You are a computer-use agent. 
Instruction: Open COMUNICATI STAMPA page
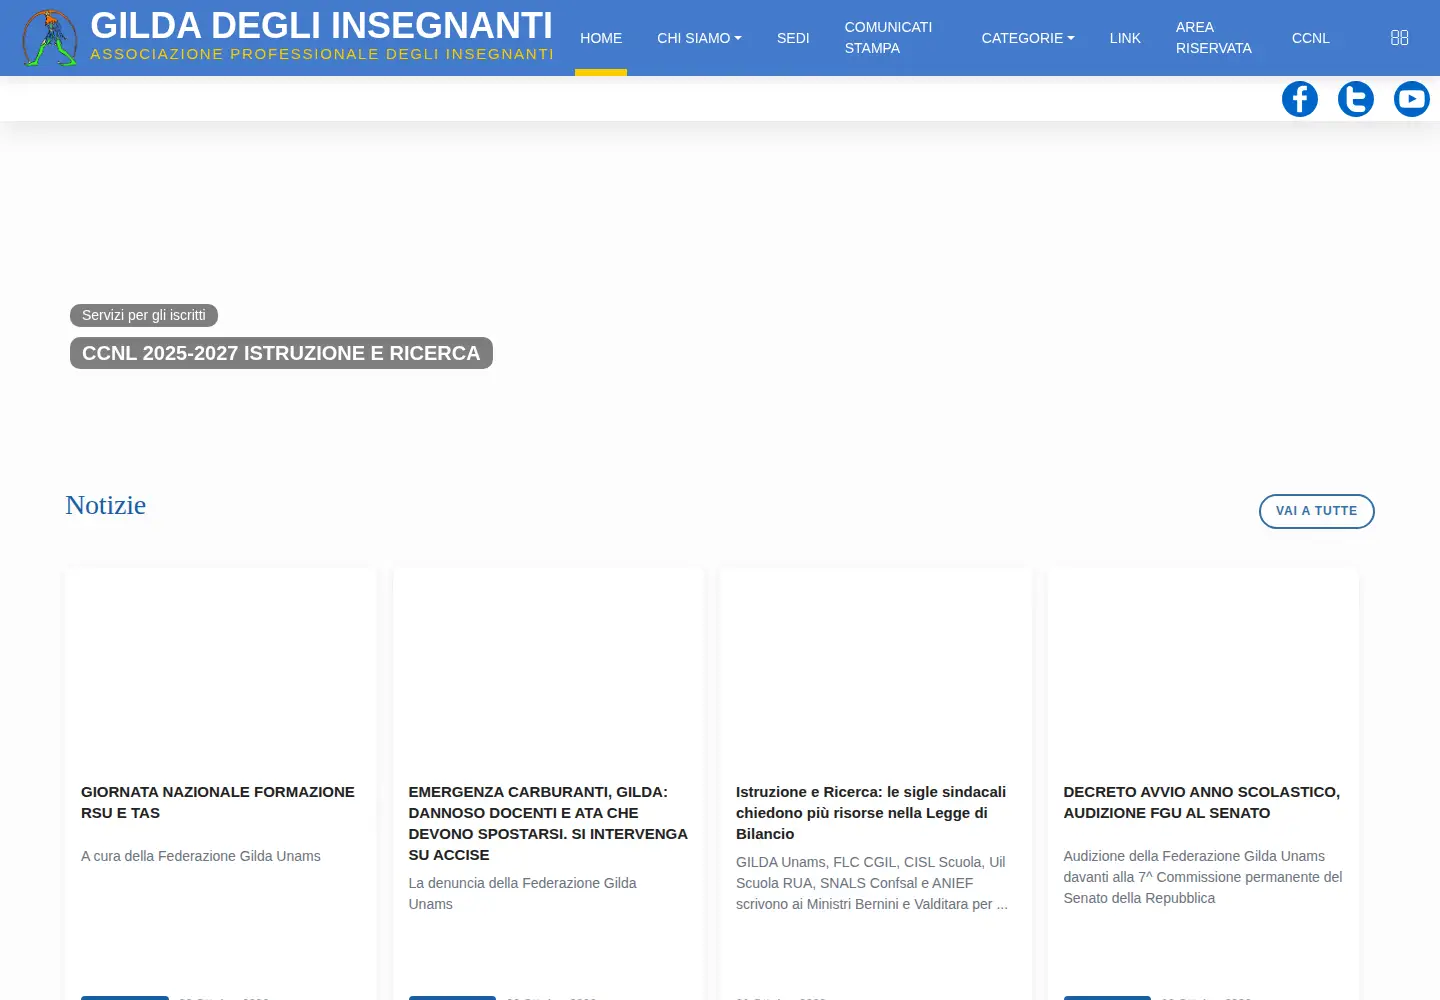(x=888, y=38)
